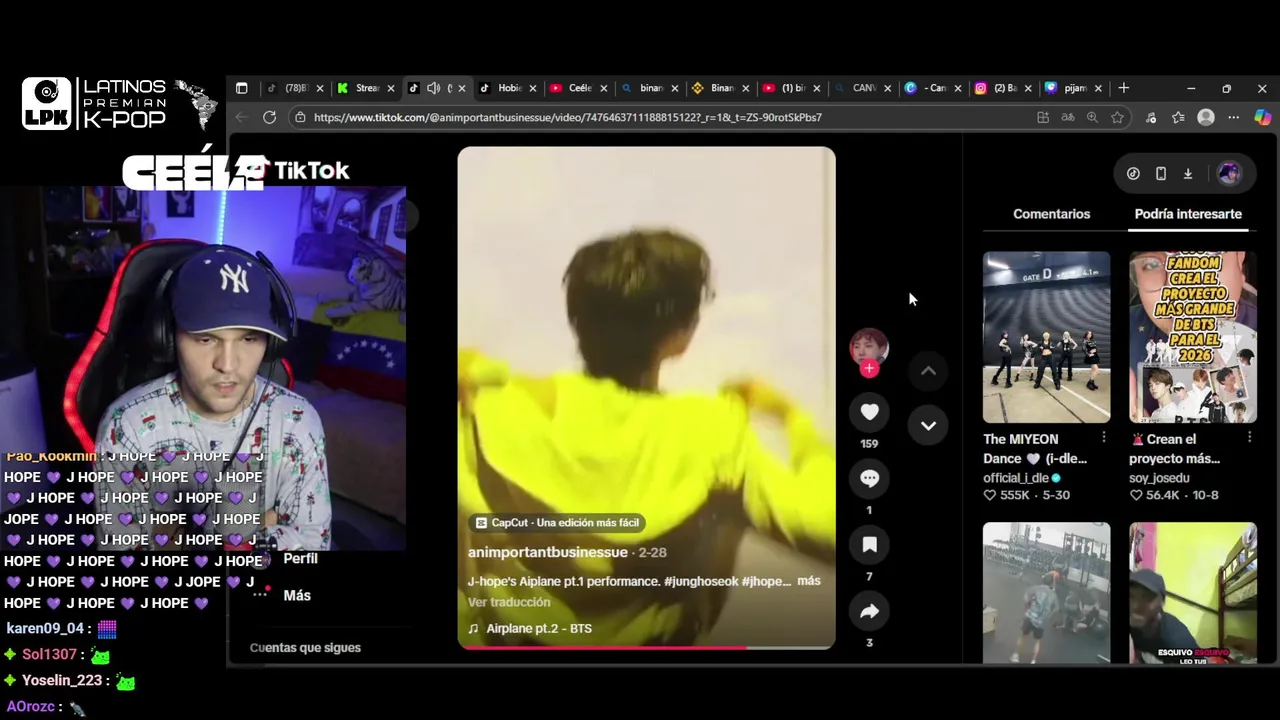Expand the video description with más
The image size is (1280, 720).
tap(809, 581)
